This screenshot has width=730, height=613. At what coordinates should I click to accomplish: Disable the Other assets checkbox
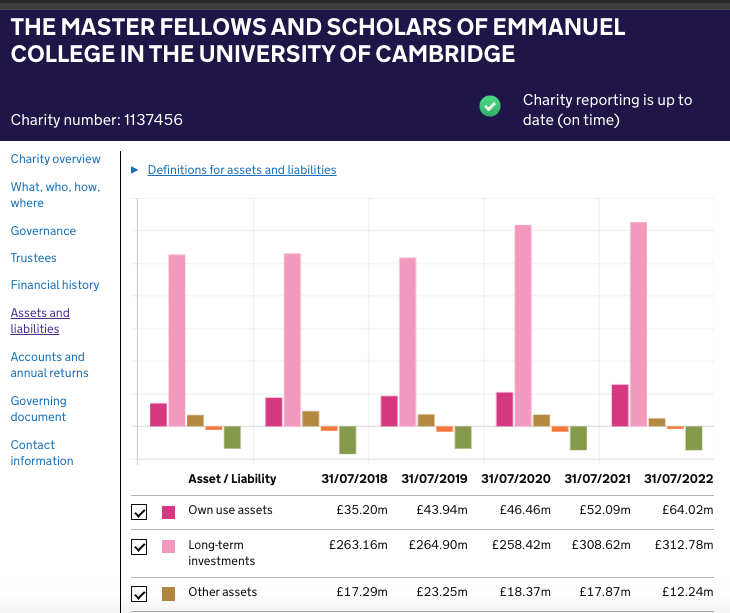[x=140, y=594]
